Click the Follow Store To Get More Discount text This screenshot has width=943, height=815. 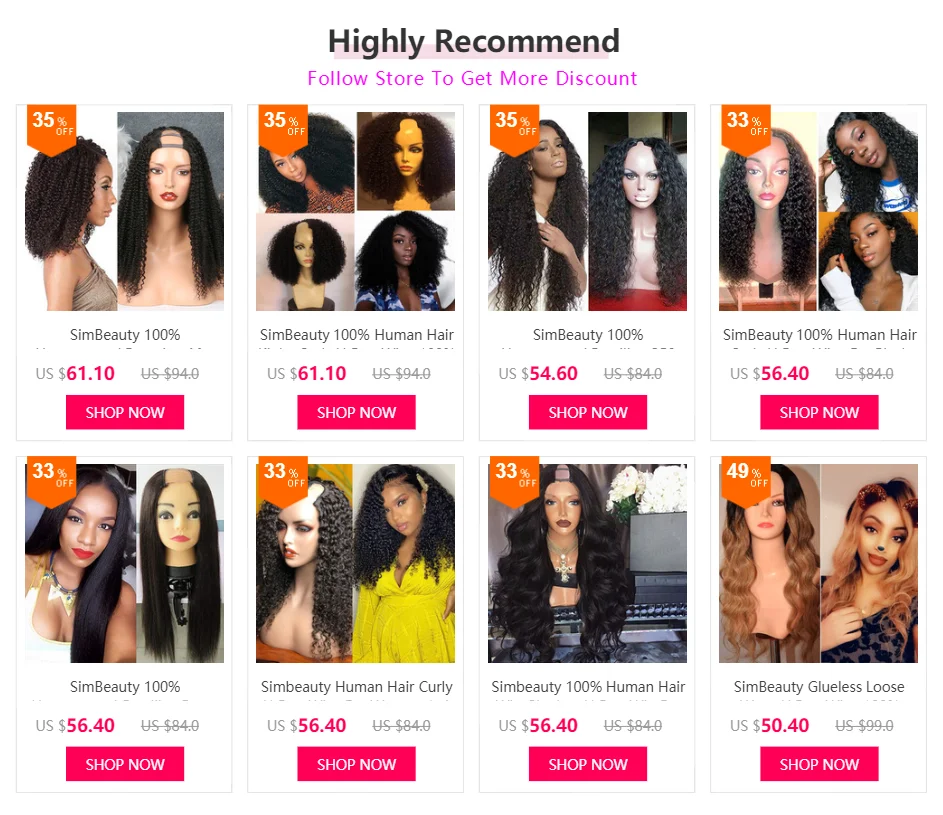tap(472, 78)
